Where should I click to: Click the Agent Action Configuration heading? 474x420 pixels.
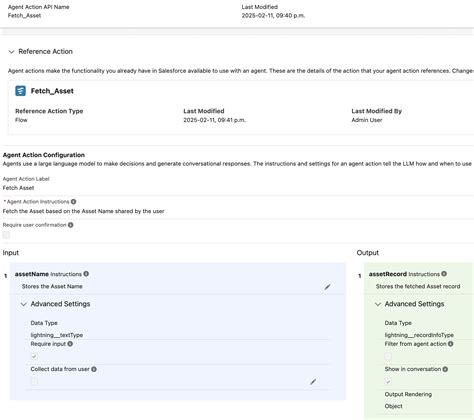click(44, 155)
